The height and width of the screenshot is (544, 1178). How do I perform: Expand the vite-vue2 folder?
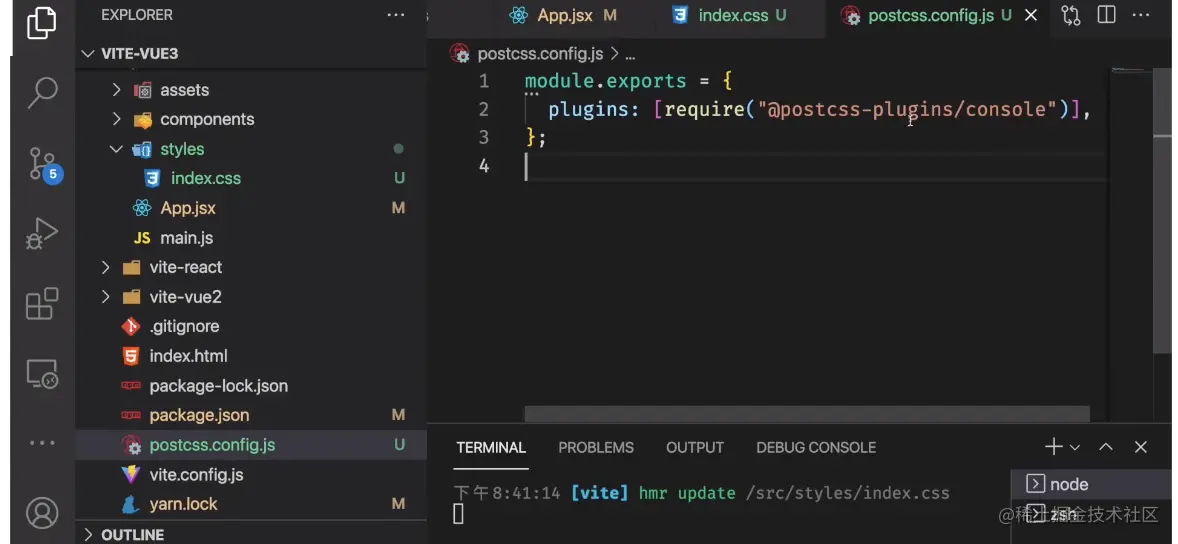(105, 297)
